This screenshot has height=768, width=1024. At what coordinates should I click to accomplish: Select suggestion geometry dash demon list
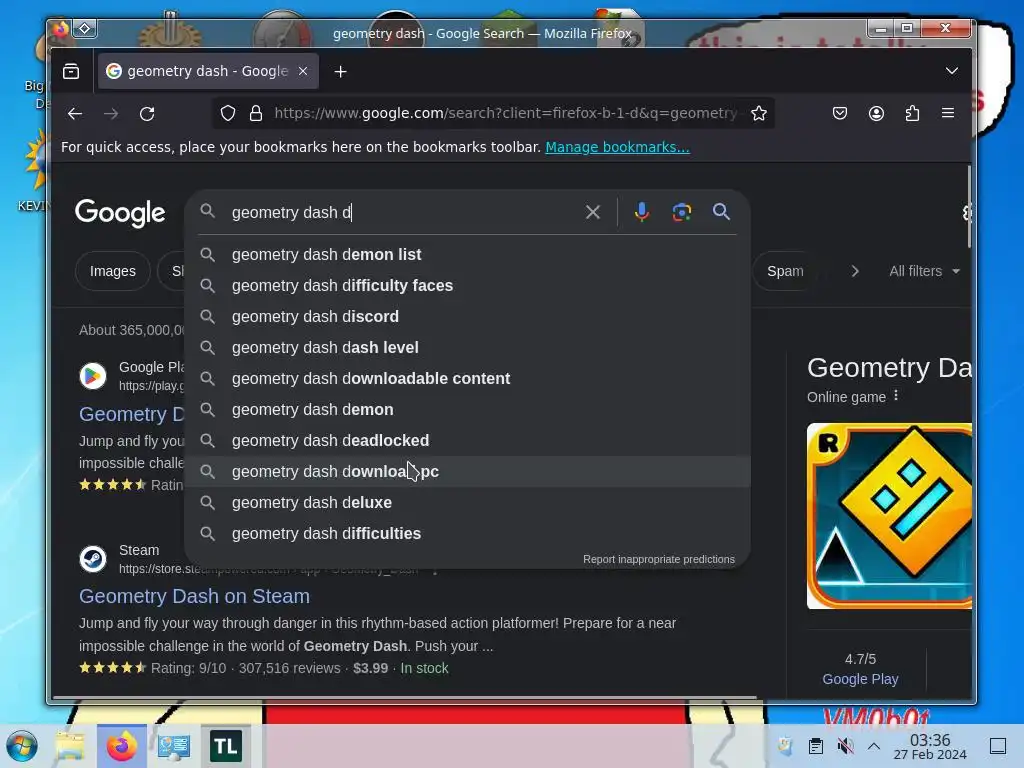468,255
